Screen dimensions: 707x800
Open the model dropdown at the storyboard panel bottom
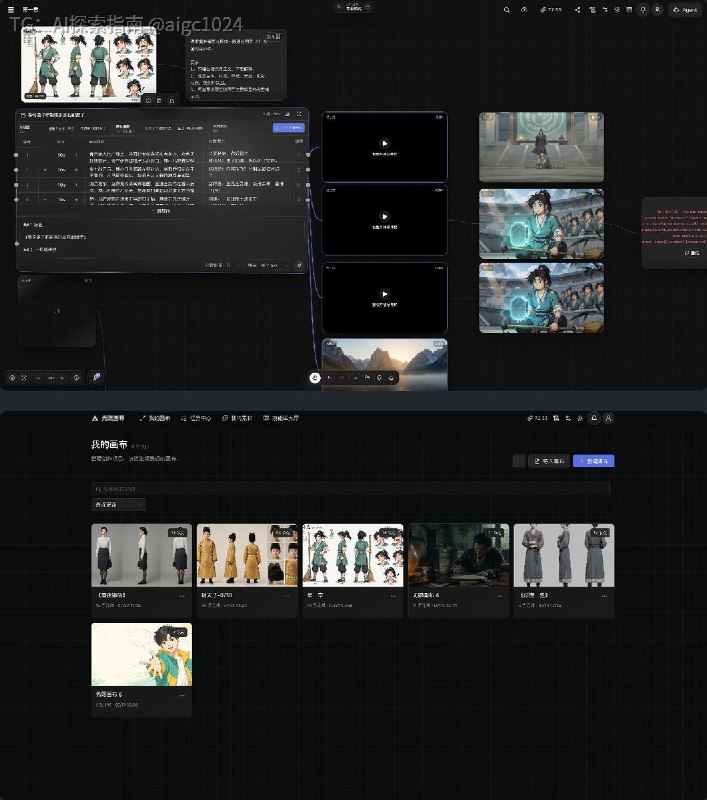268,265
